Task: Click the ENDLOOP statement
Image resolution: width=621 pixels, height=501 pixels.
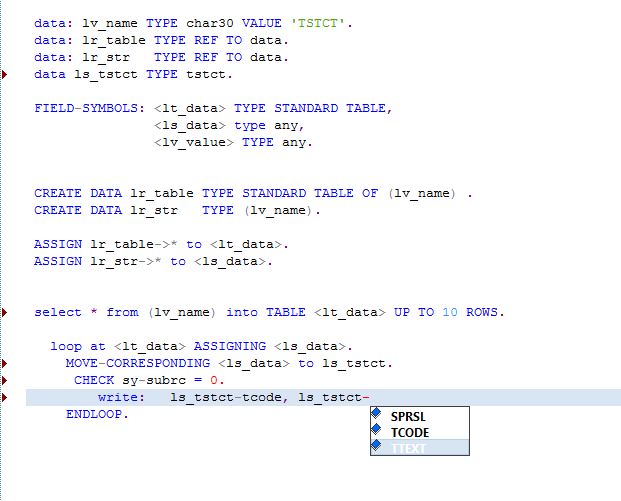Action: [x=97, y=414]
